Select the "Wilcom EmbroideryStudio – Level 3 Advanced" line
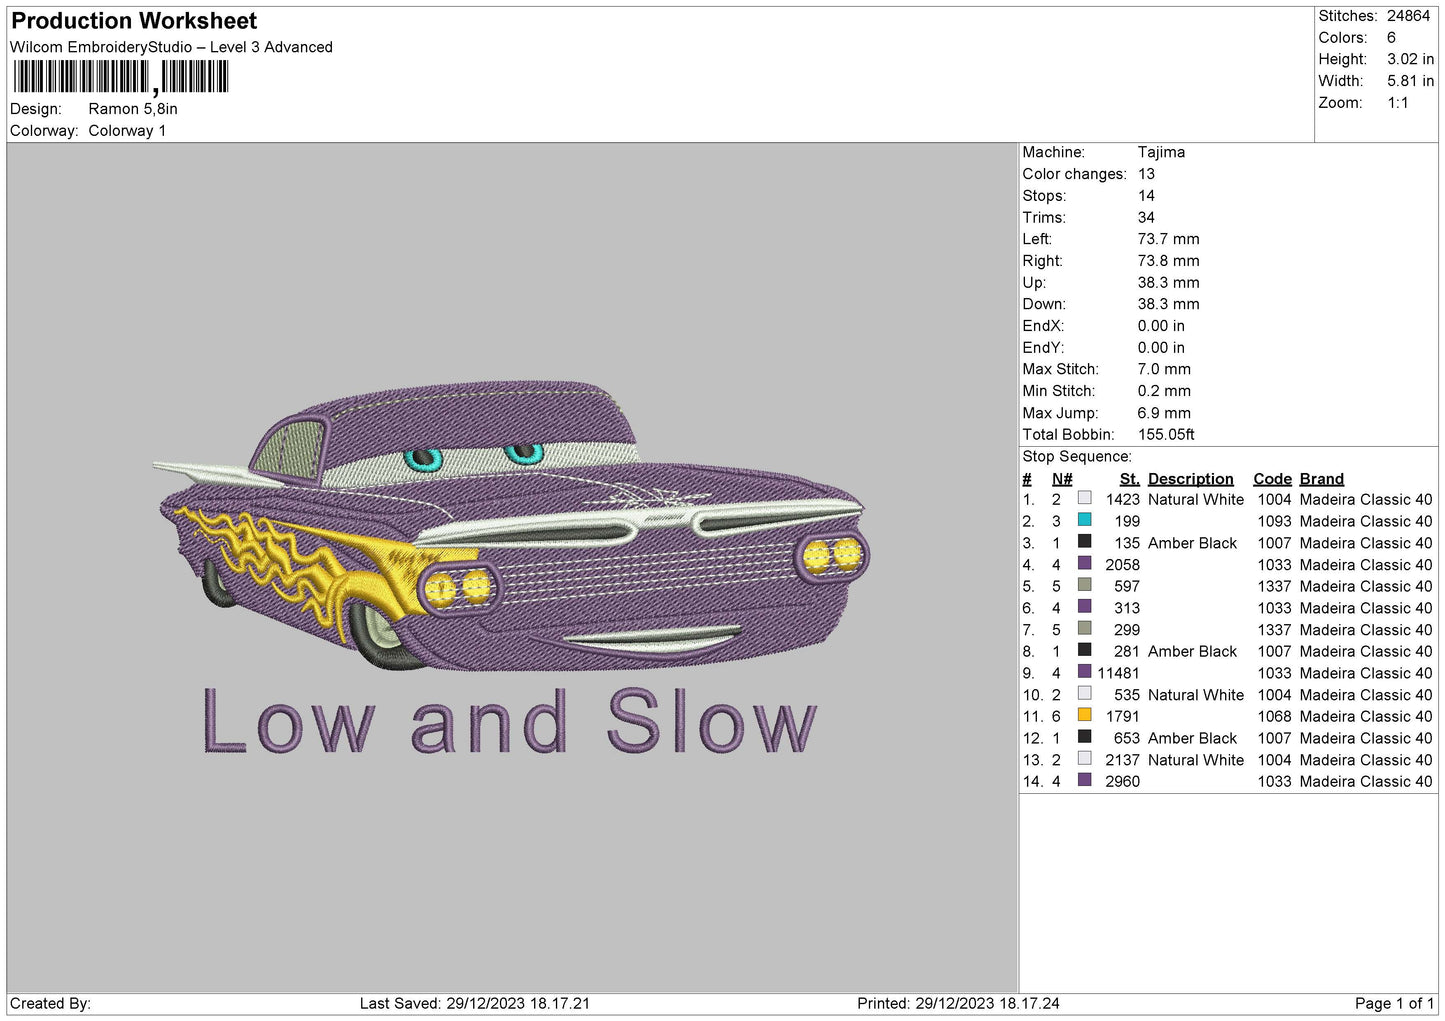The width and height of the screenshot is (1445, 1021). [171, 47]
